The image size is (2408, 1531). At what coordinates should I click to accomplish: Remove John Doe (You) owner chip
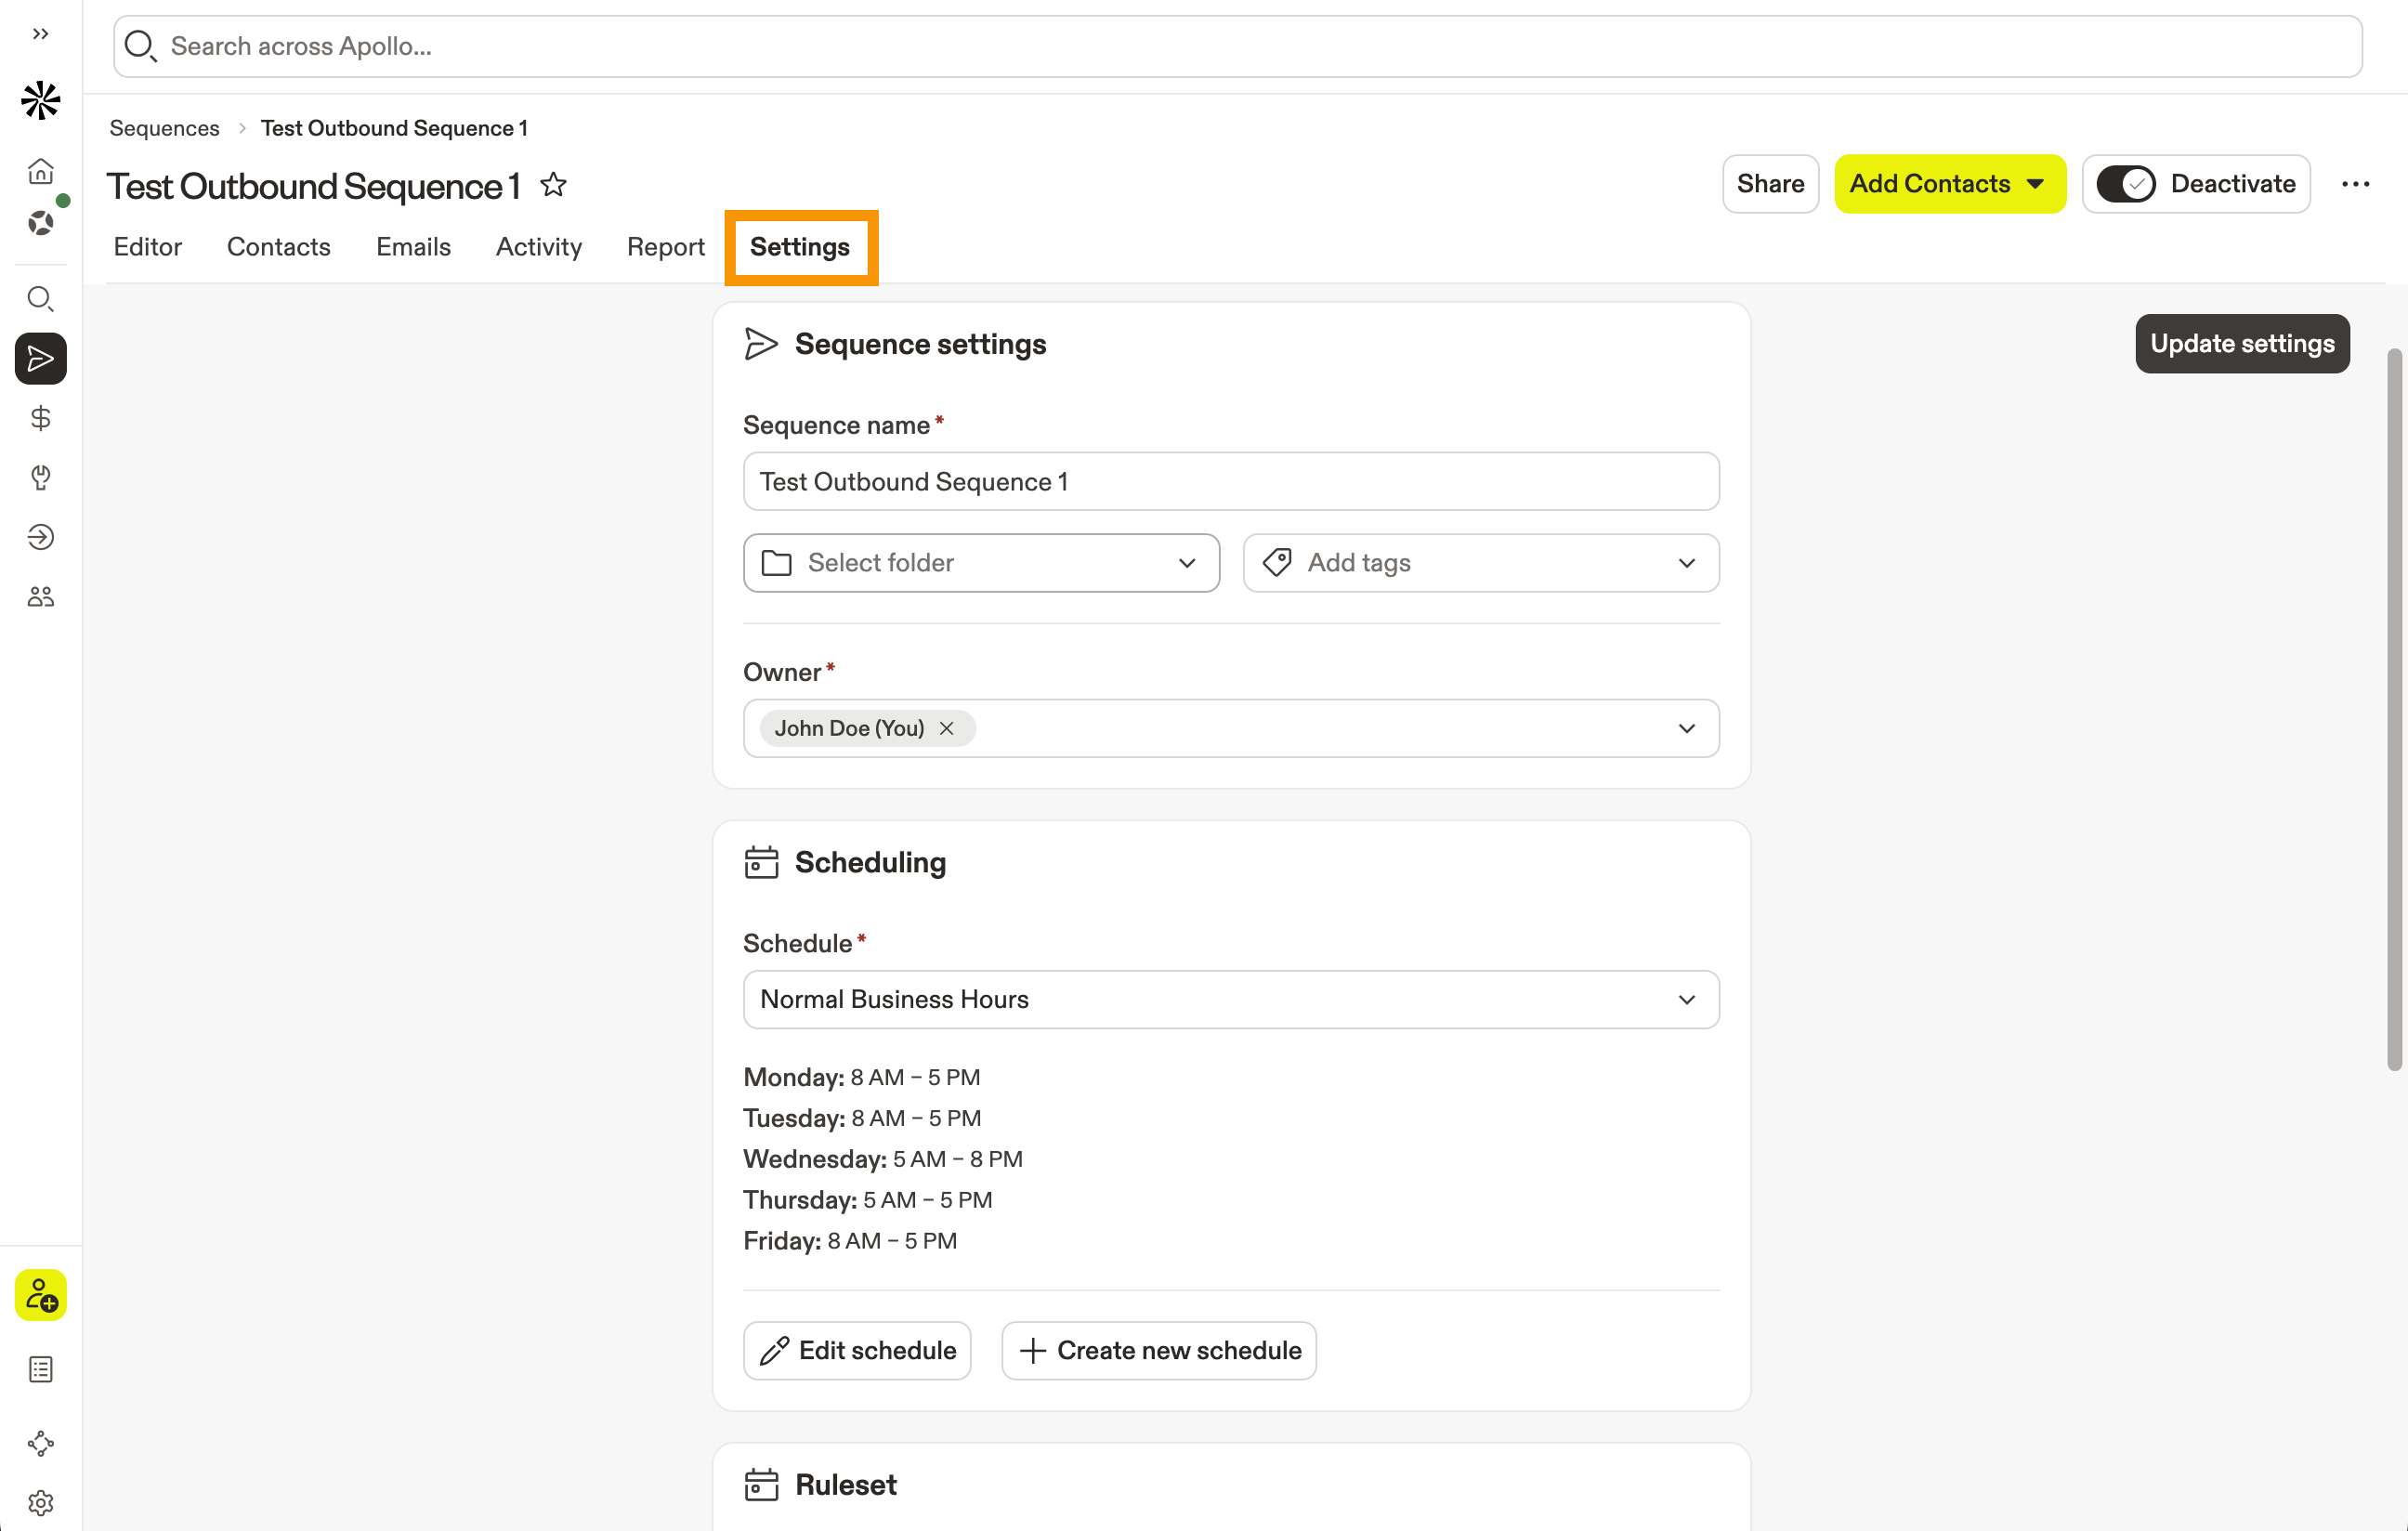tap(946, 728)
